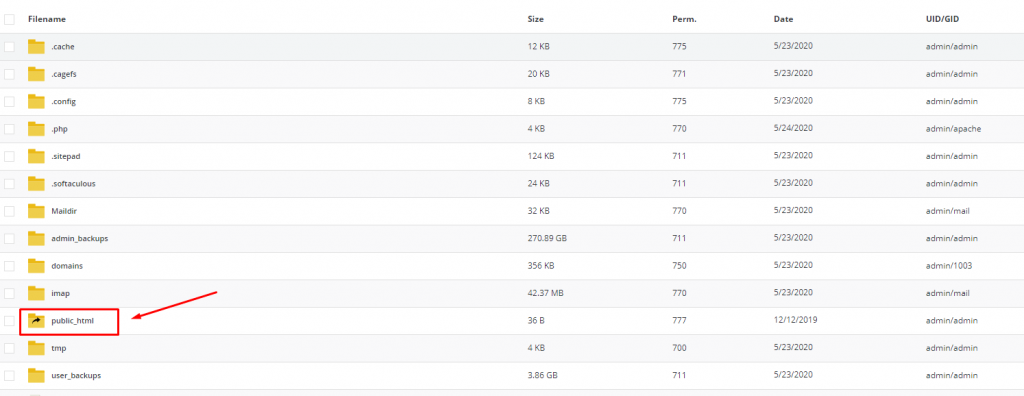
Task: Open the .softaculous folder name
Action: (x=73, y=184)
